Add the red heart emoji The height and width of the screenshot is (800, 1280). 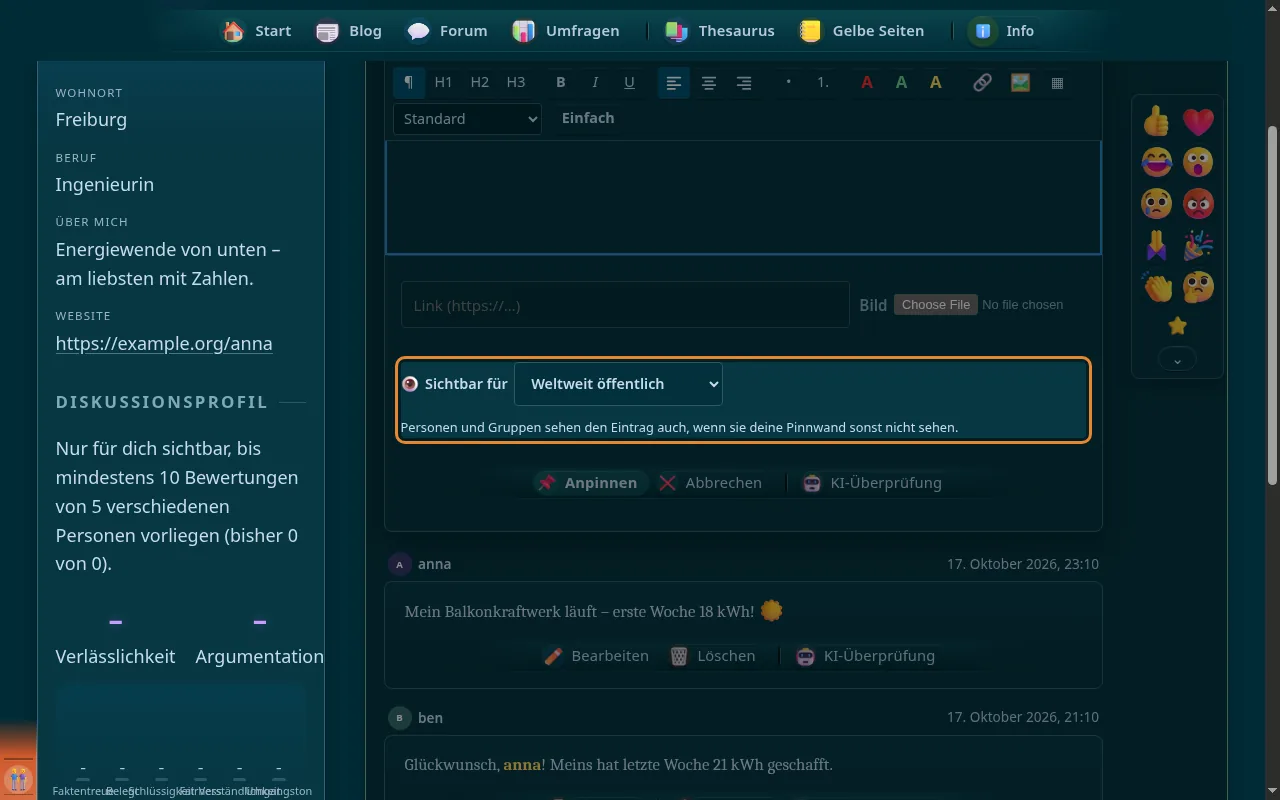tap(1198, 122)
